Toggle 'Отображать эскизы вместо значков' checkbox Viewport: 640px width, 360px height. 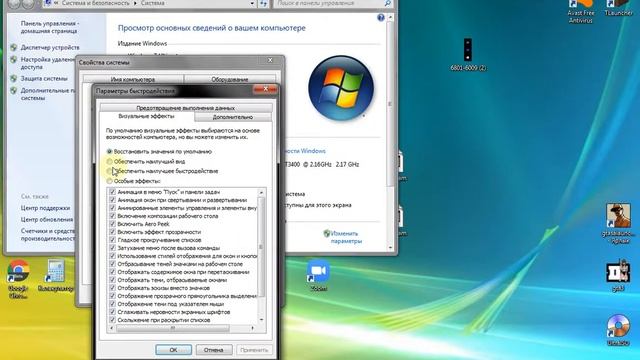pos(113,288)
